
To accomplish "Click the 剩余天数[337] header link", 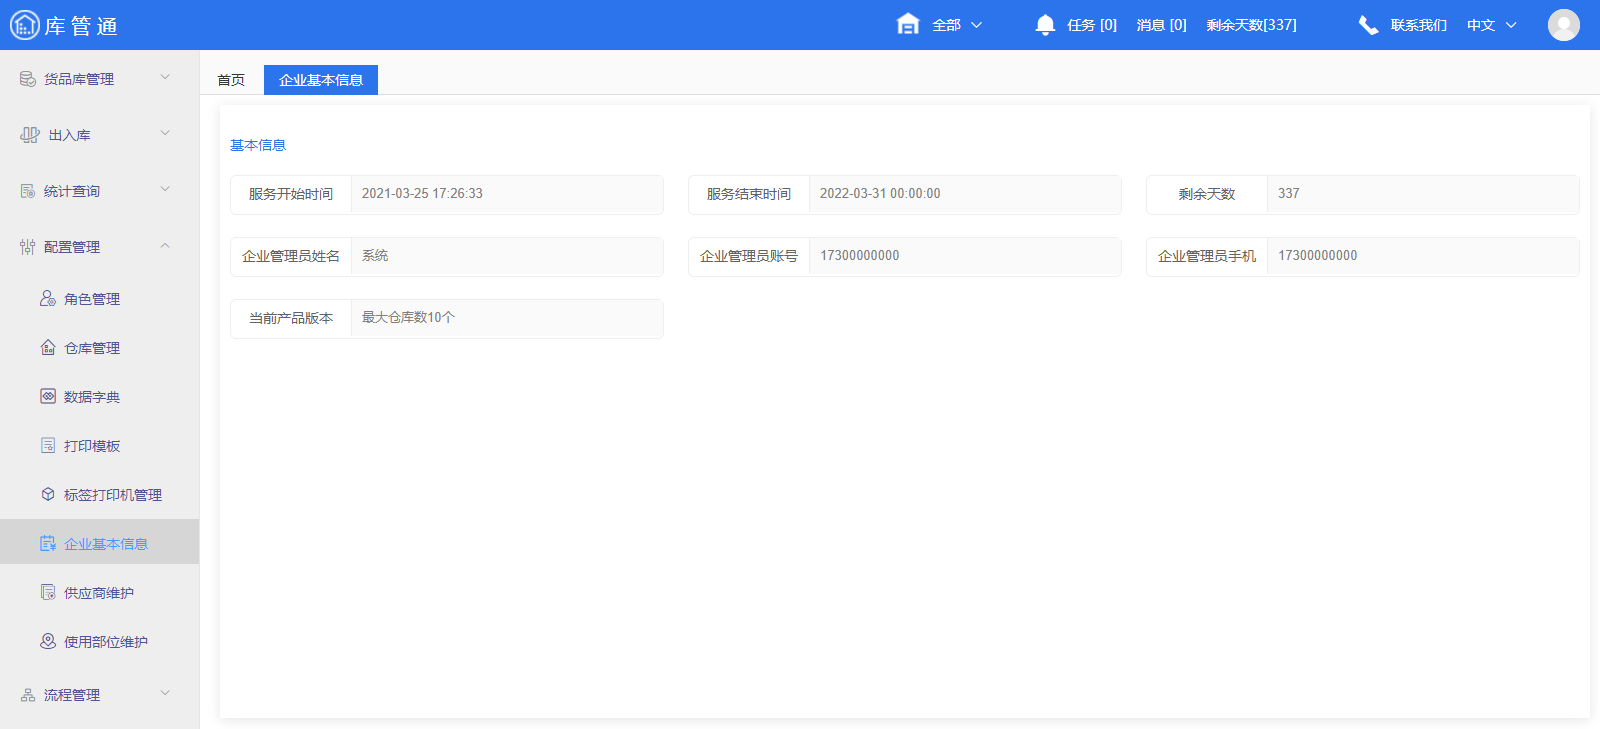I will (1251, 25).
